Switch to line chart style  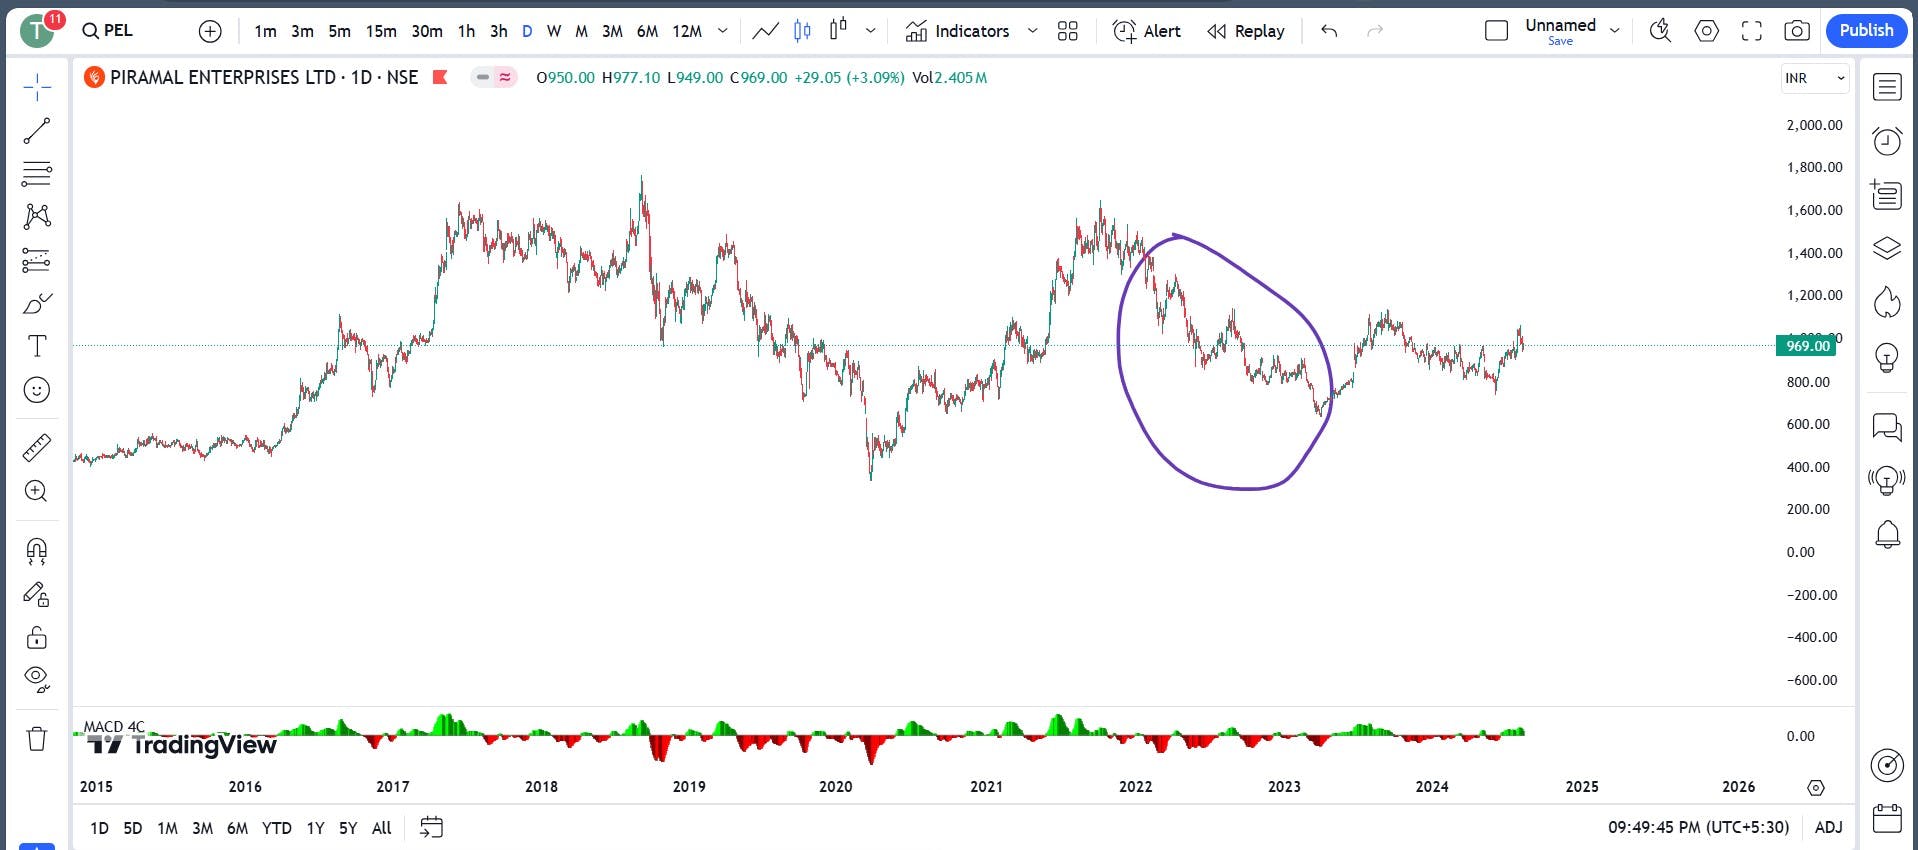click(x=765, y=31)
